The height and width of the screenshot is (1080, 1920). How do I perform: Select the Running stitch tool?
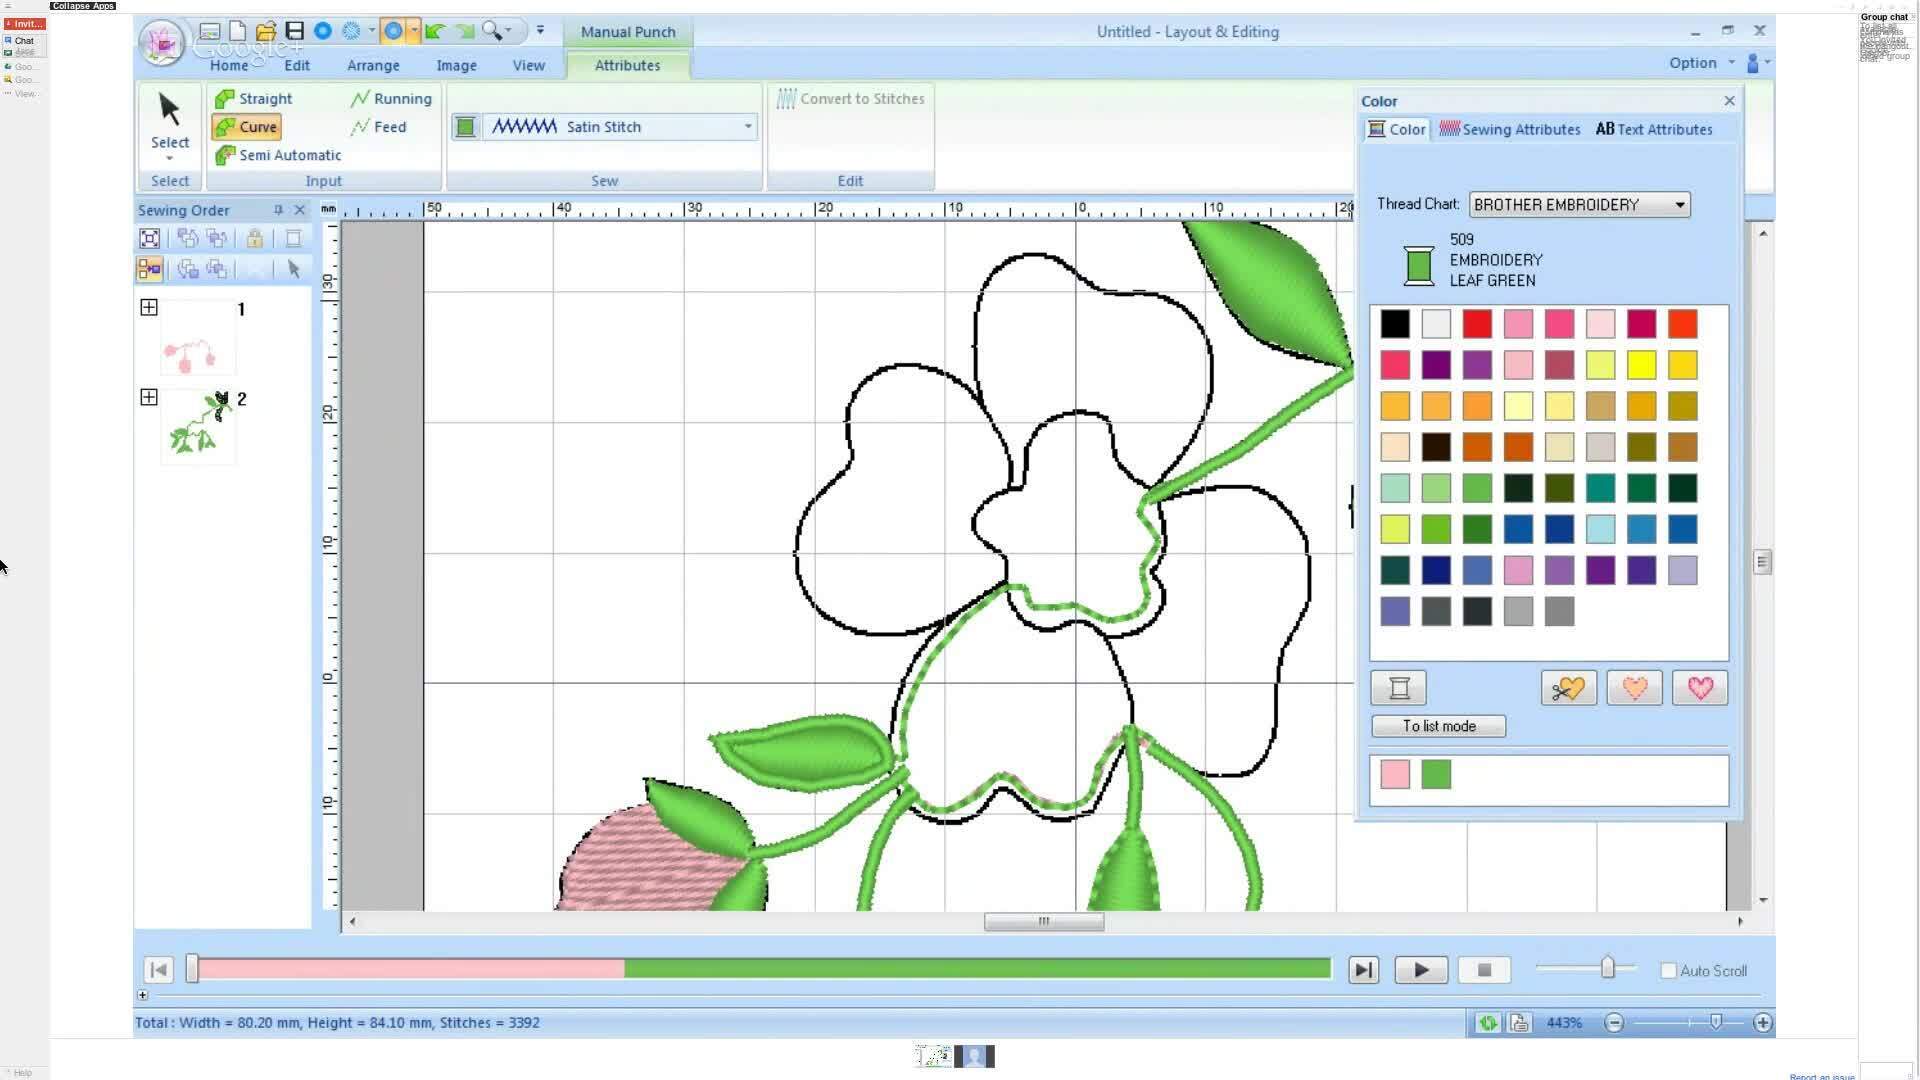[390, 98]
